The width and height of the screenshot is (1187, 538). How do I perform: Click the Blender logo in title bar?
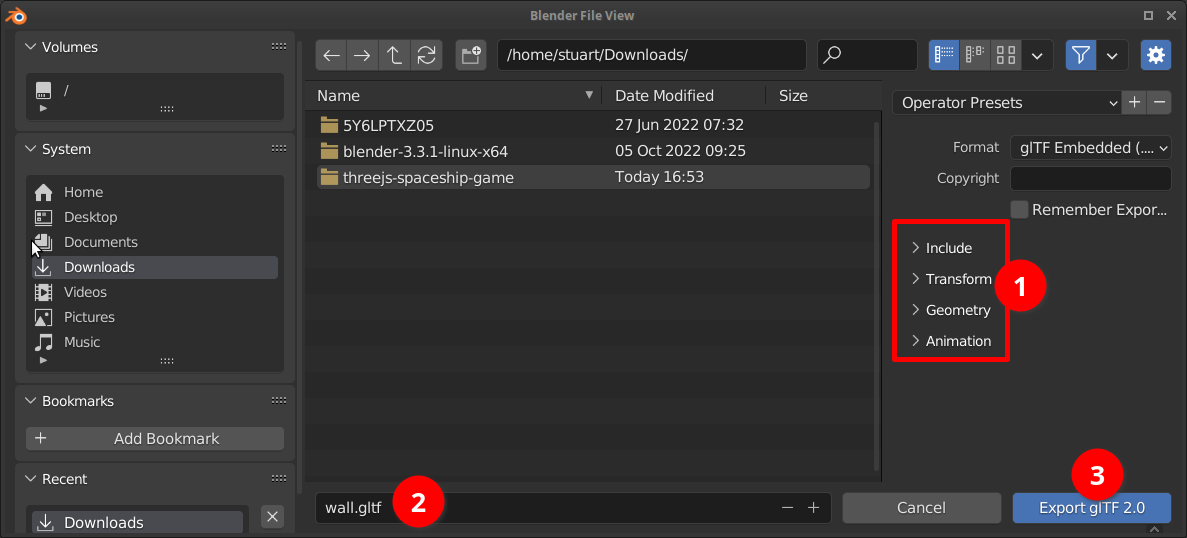pos(18,14)
